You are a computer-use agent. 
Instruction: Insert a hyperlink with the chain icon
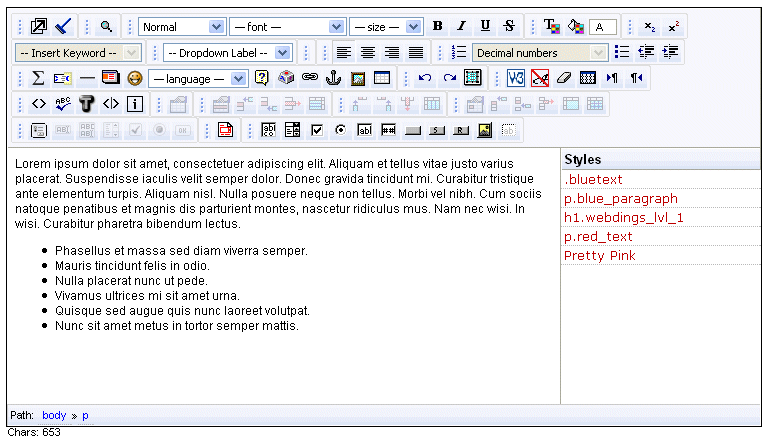point(310,78)
